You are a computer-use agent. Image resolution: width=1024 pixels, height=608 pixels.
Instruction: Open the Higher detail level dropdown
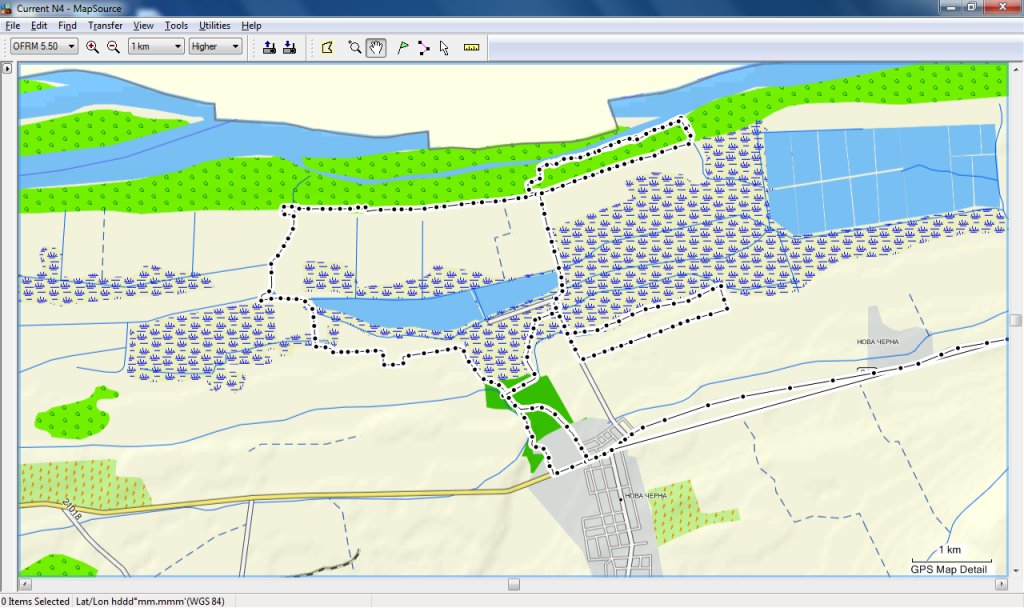point(216,47)
